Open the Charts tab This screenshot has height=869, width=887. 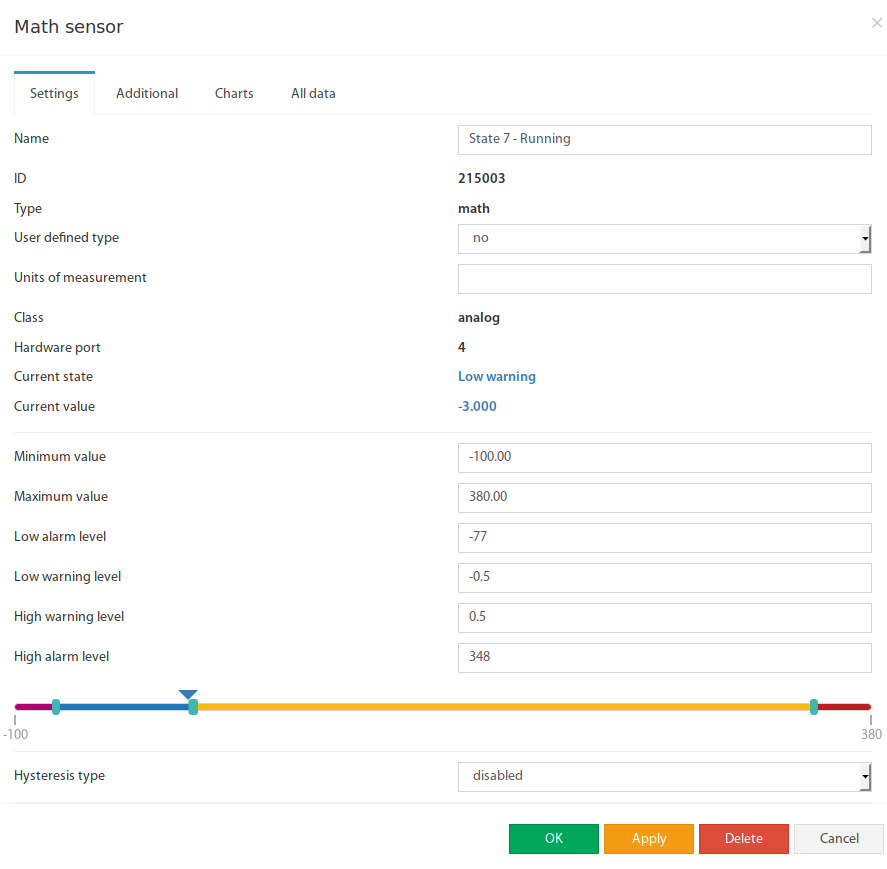point(234,93)
